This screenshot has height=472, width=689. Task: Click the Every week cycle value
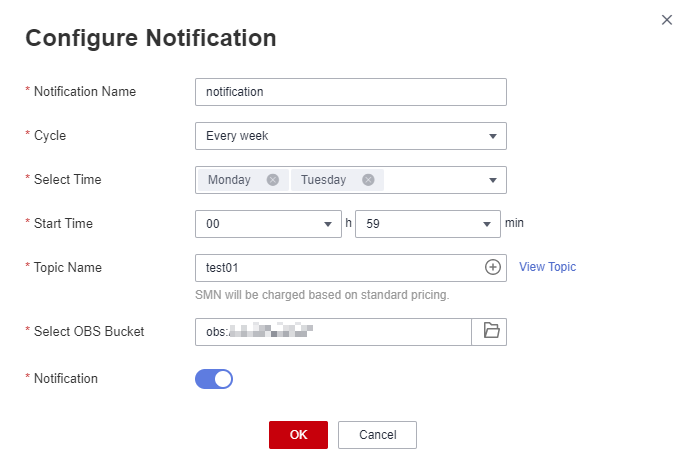(237, 136)
